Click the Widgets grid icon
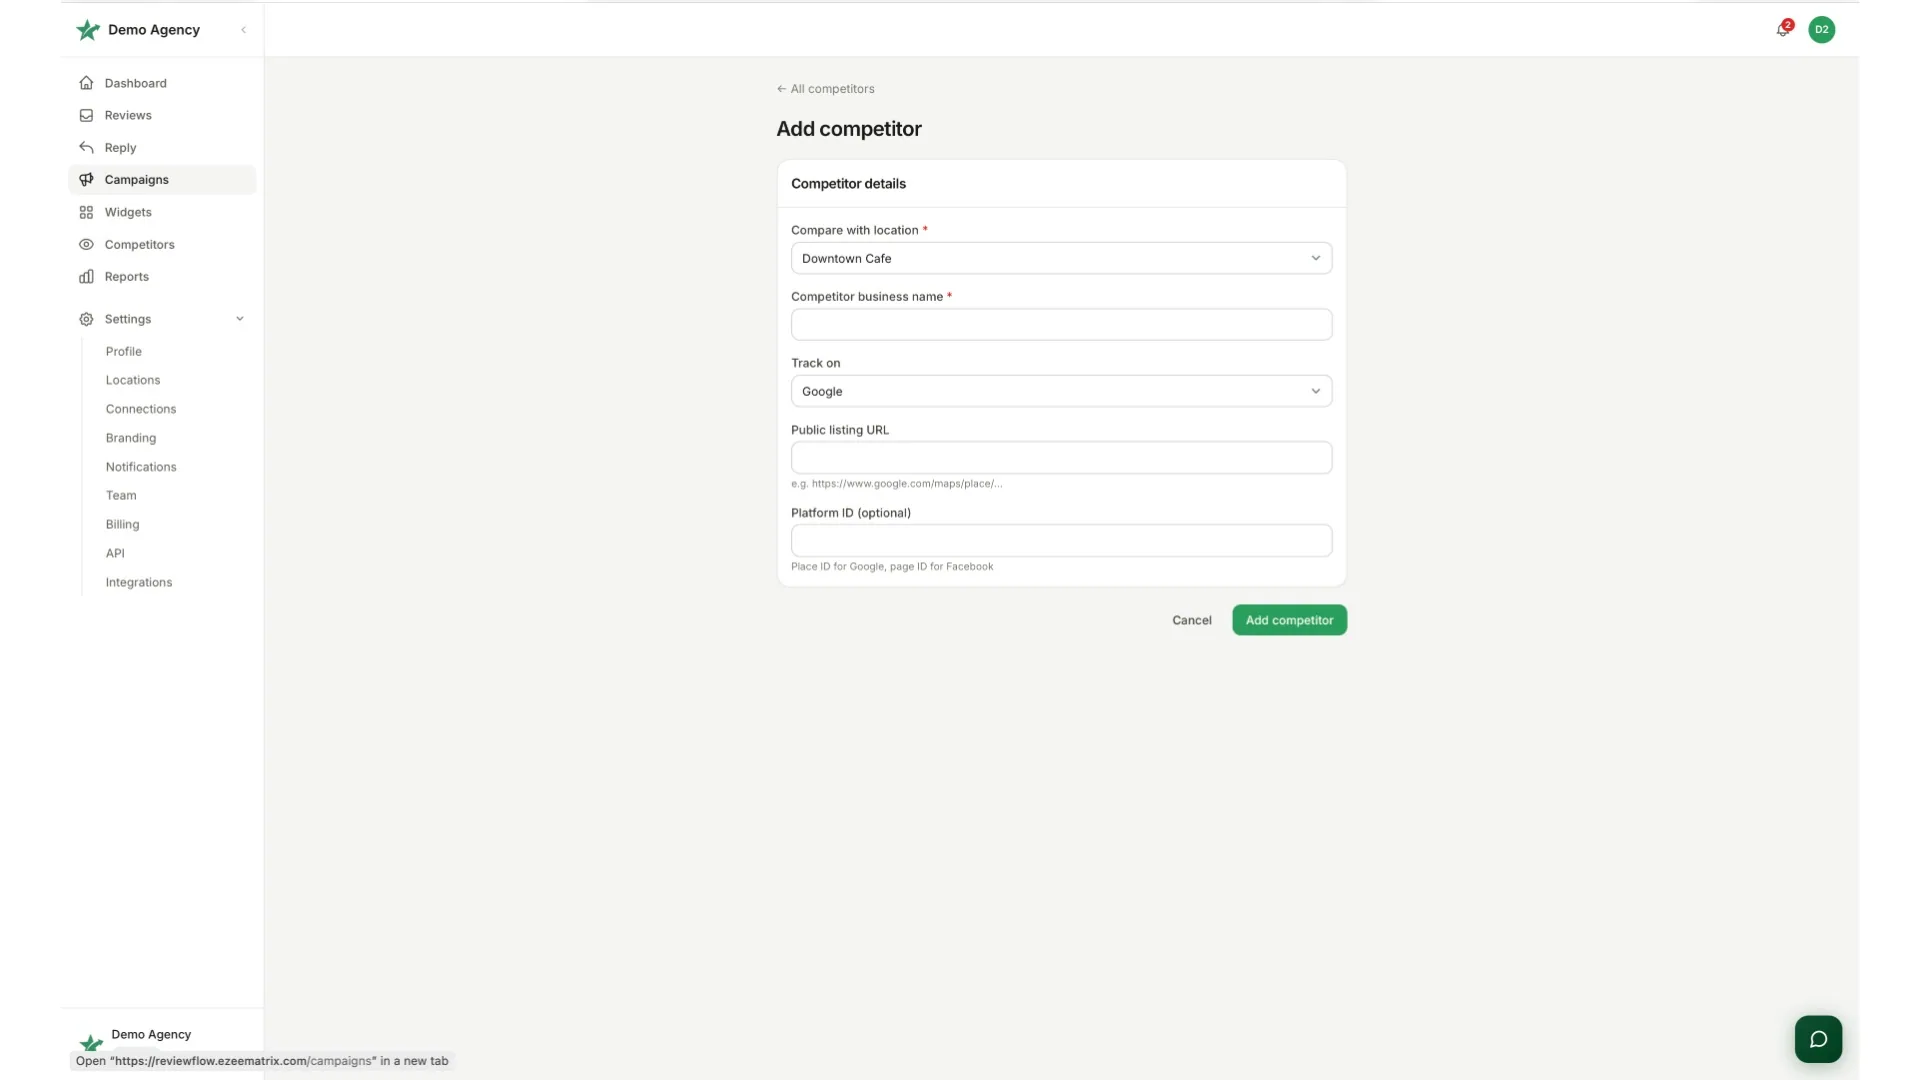The width and height of the screenshot is (1920, 1080). click(86, 212)
